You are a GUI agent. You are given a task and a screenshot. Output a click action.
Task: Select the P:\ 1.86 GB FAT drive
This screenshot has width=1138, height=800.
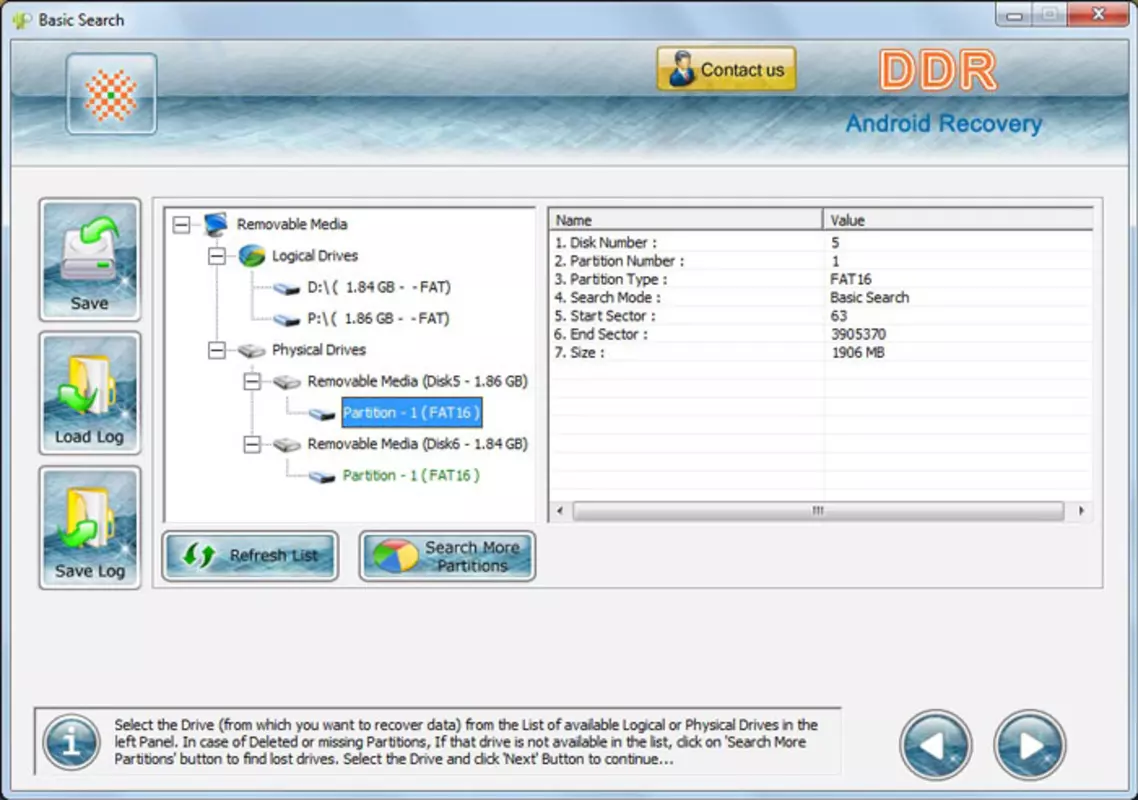tap(378, 319)
